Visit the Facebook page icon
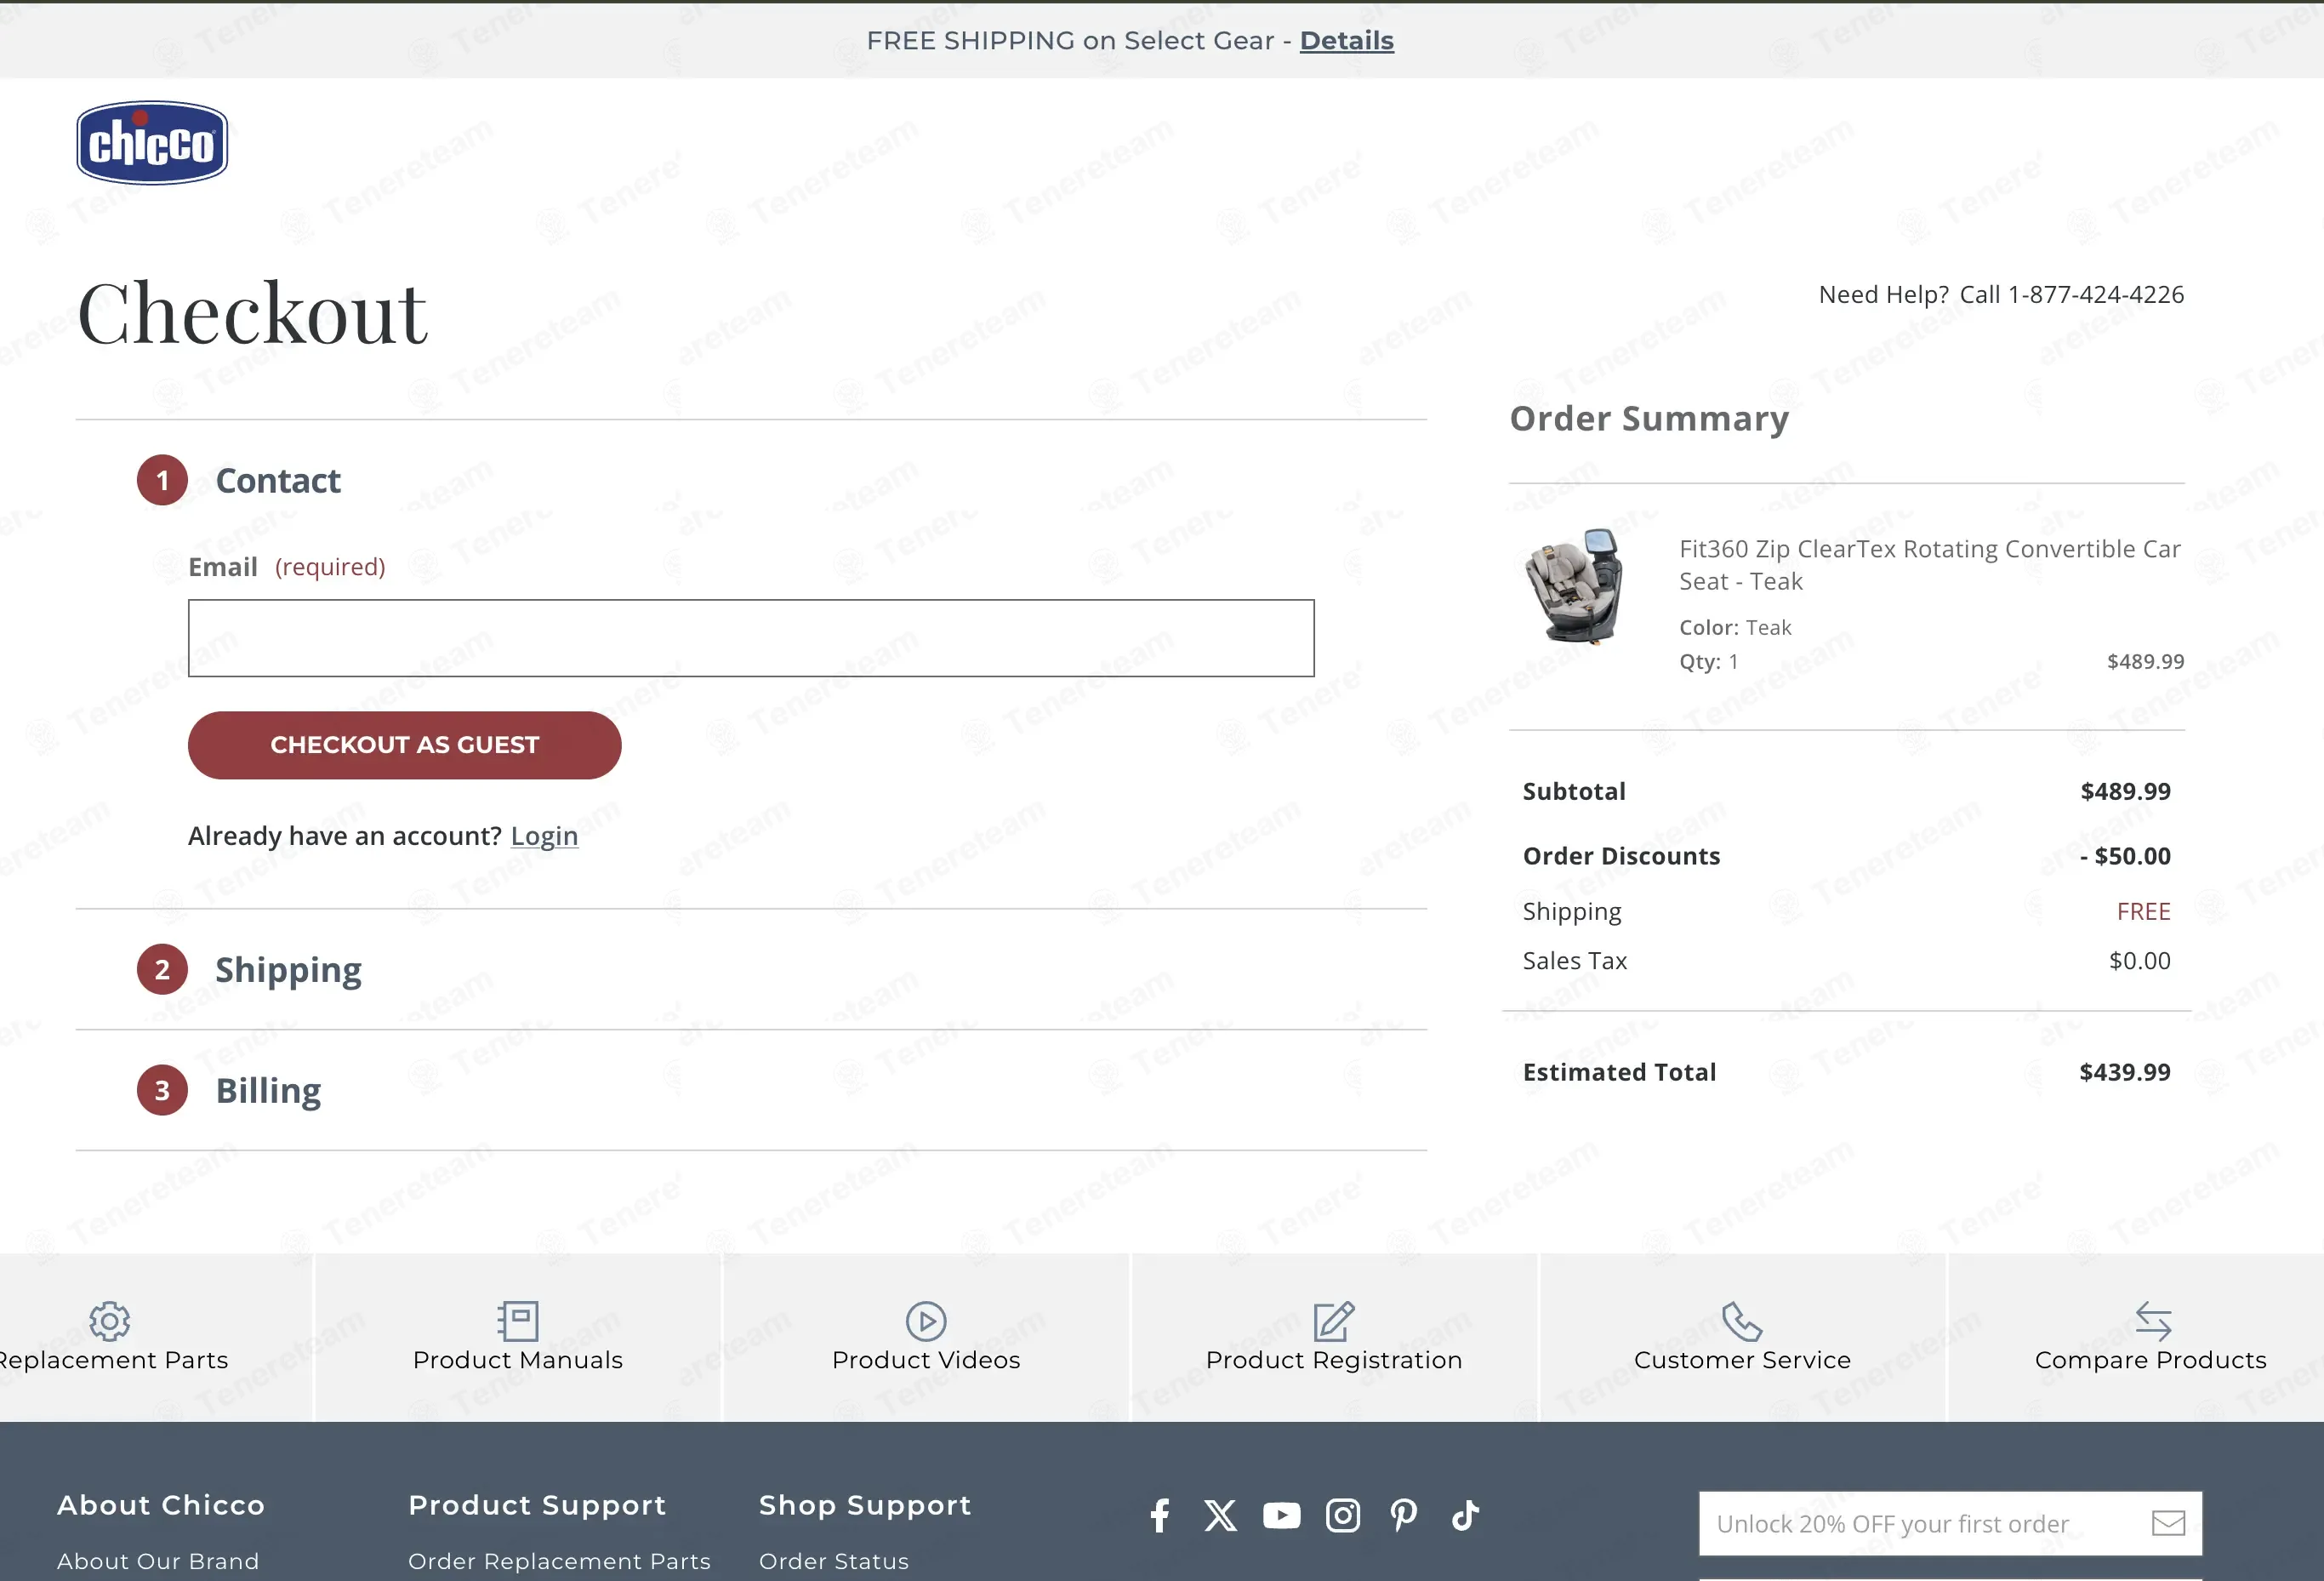Viewport: 2324px width, 1581px height. pyautogui.click(x=1160, y=1516)
